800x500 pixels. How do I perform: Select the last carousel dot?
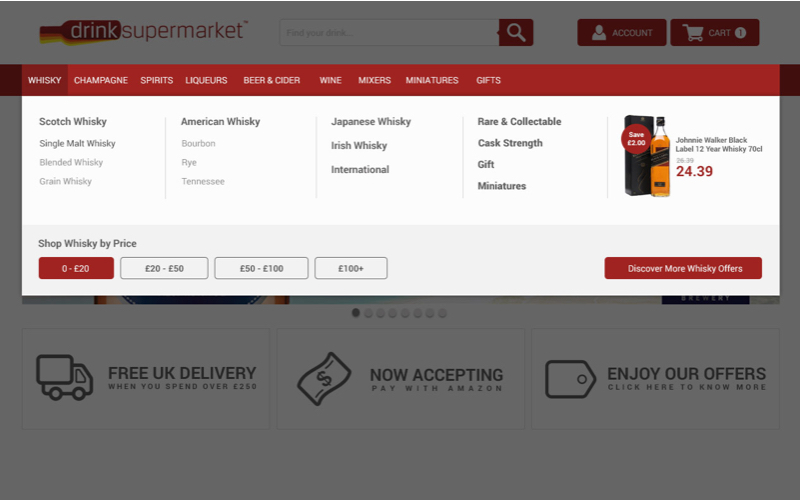[442, 313]
